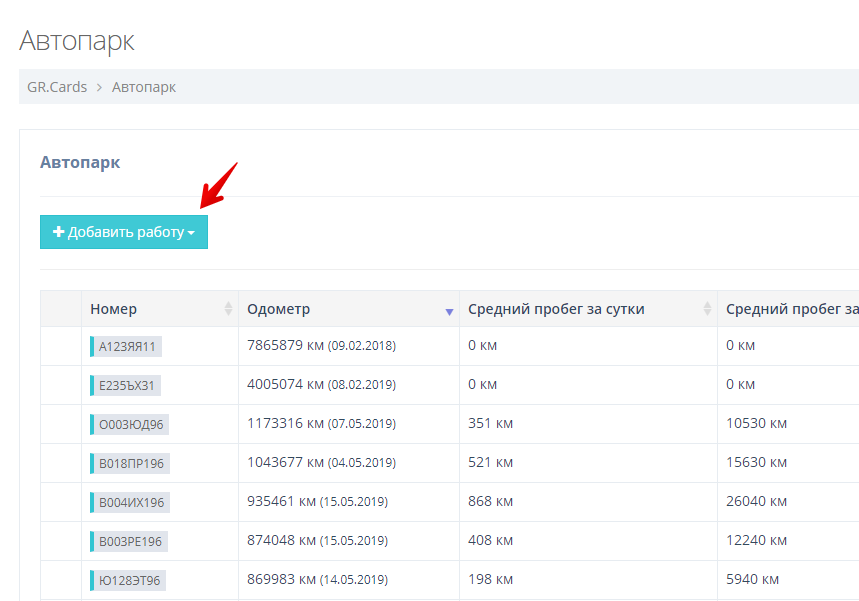The width and height of the screenshot is (859, 601).
Task: Click sort arrows in Средний пробег за сутки
Action: (708, 309)
